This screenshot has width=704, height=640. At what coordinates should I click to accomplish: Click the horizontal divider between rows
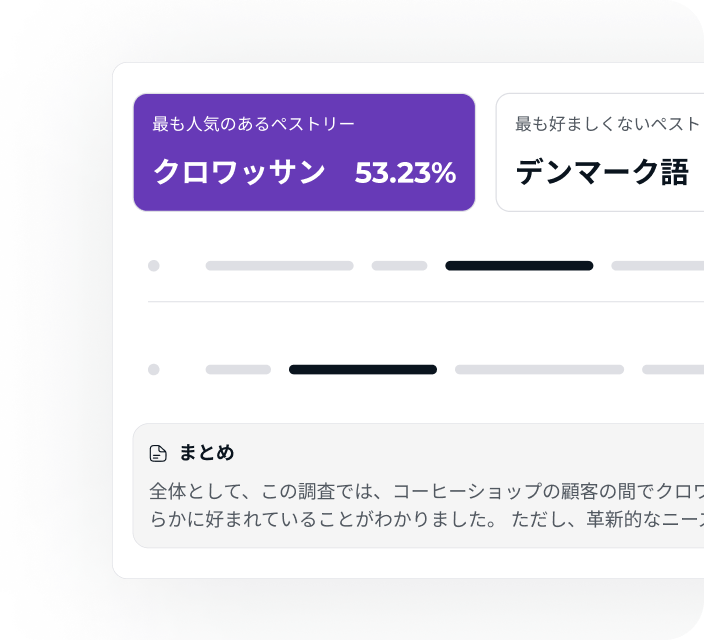[426, 302]
